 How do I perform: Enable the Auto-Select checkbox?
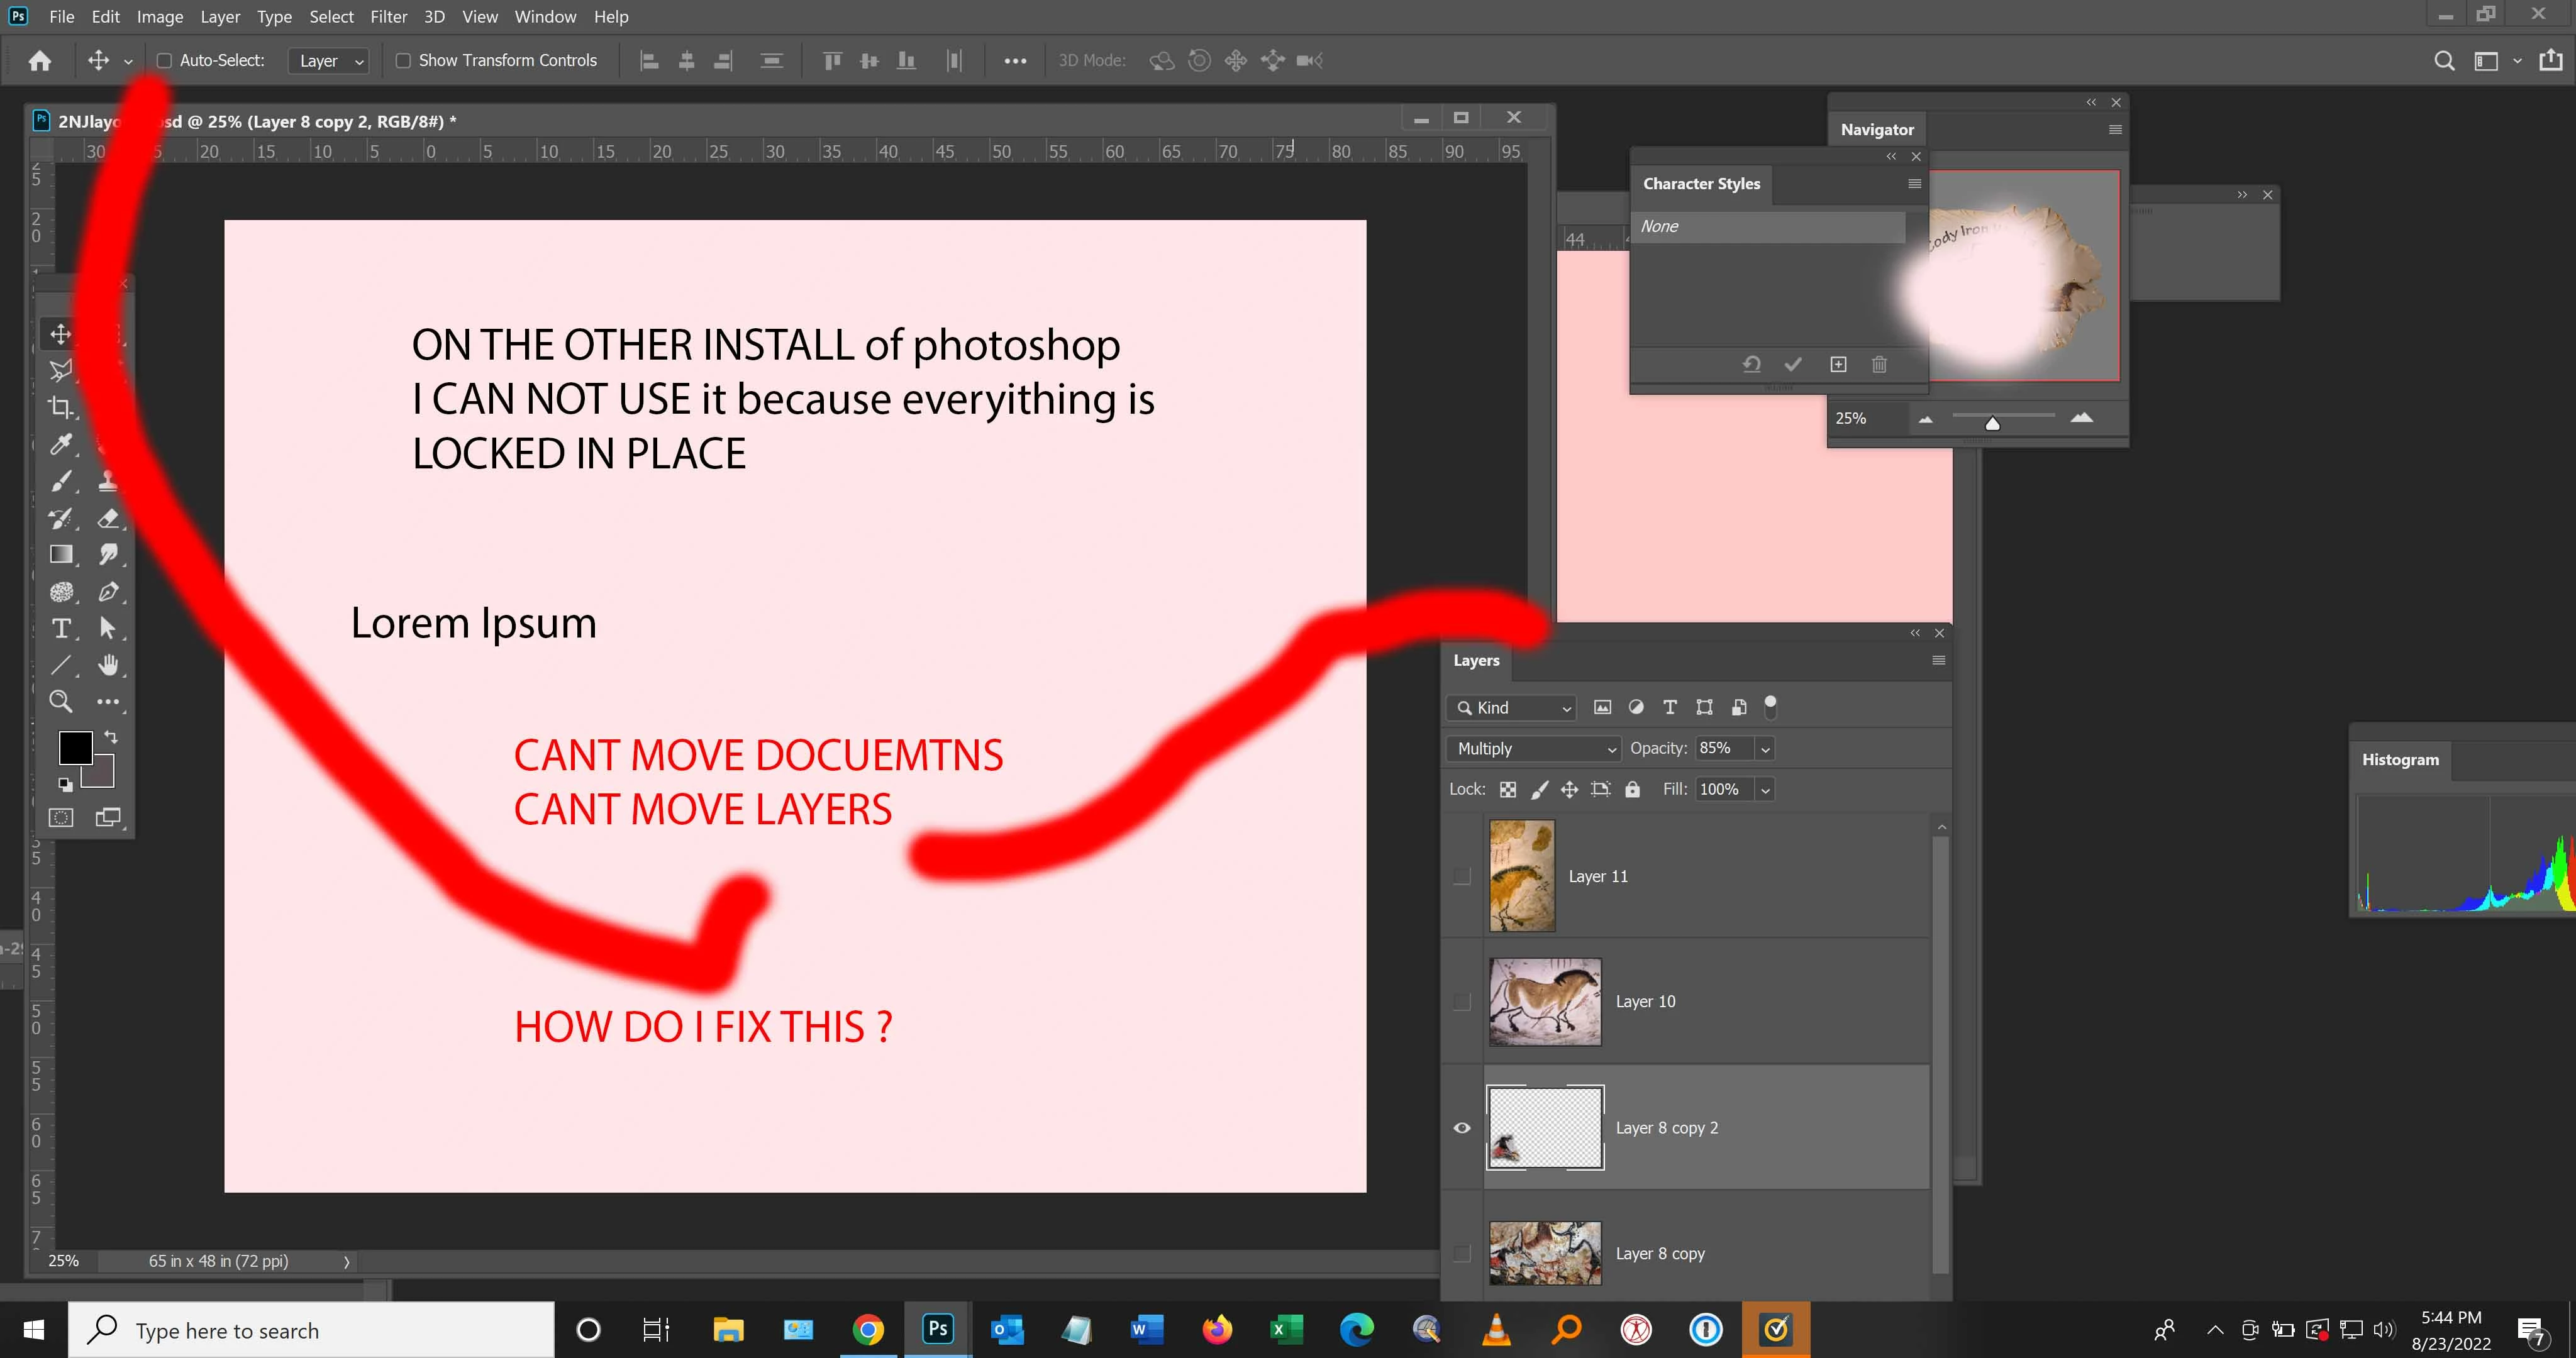165,61
